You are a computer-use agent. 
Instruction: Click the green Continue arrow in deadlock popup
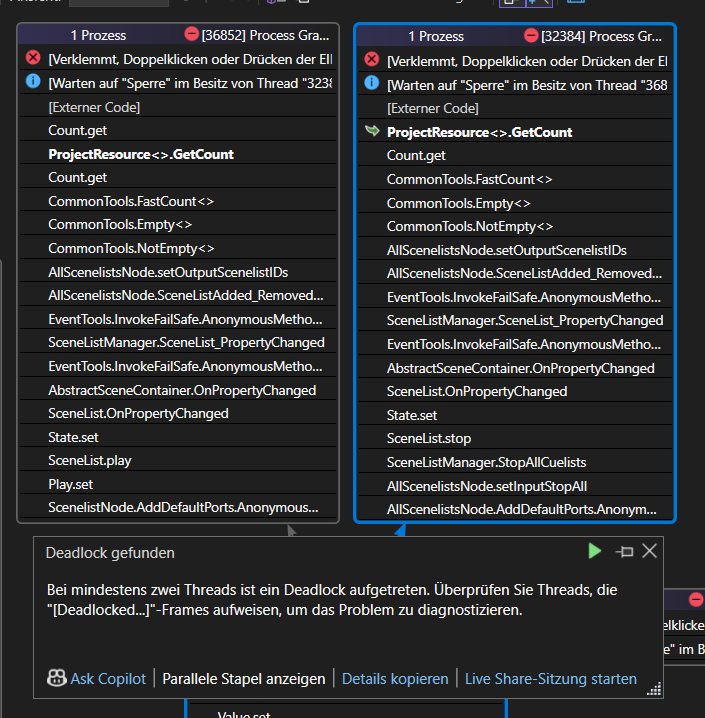tap(595, 551)
